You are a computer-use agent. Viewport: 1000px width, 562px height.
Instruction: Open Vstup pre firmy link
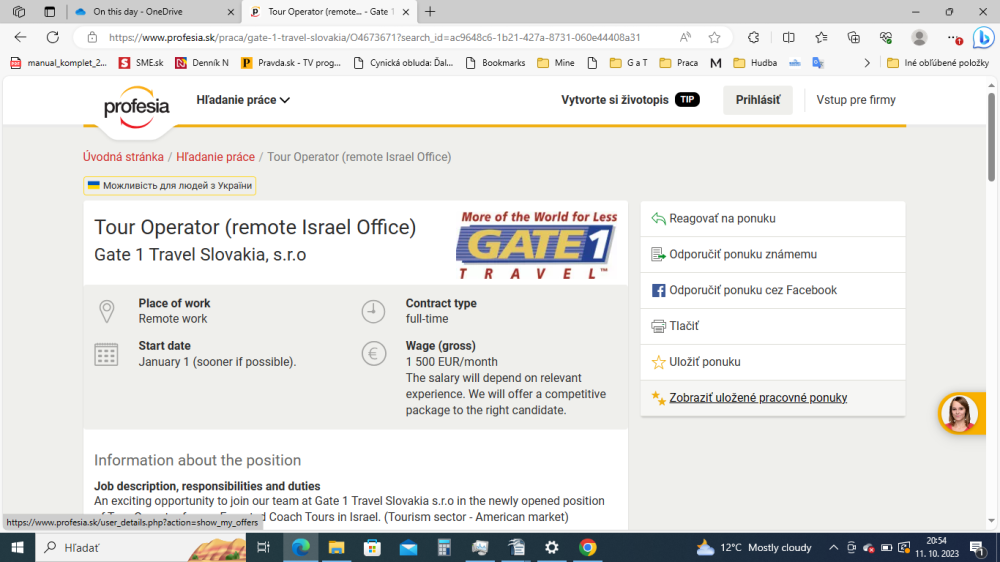tap(856, 100)
